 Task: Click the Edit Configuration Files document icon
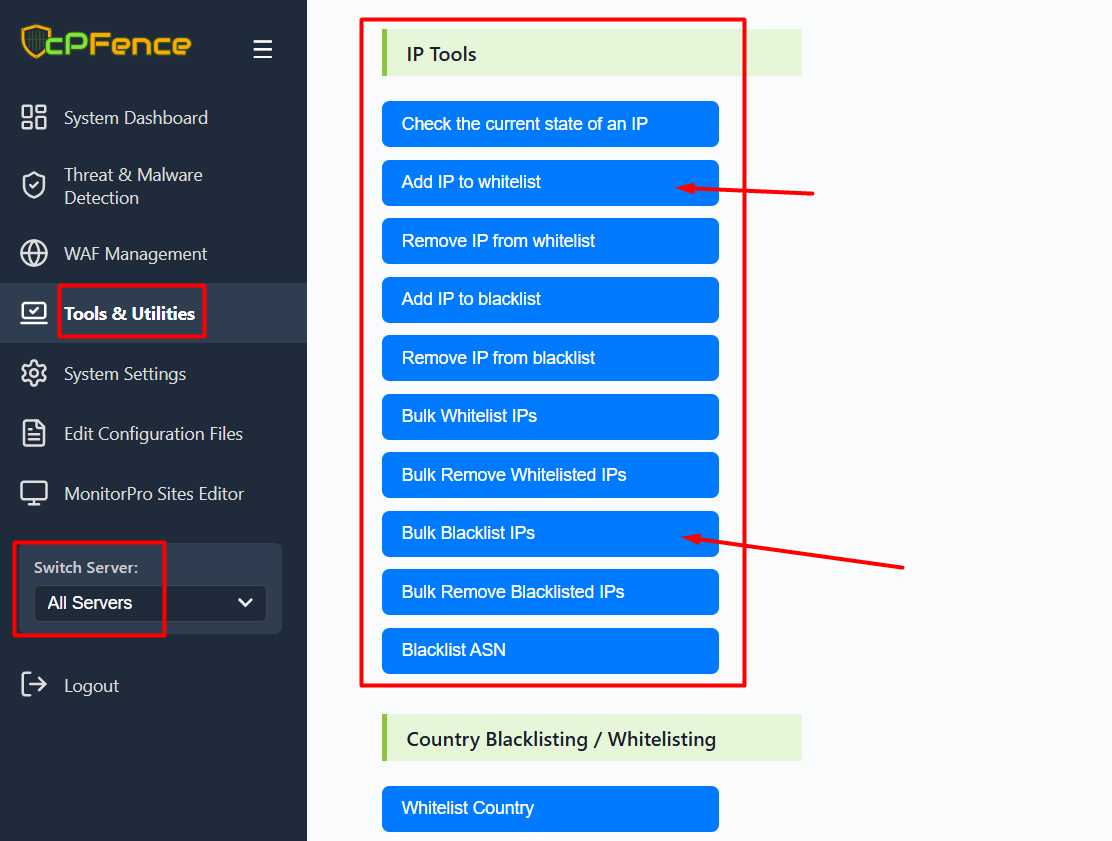(x=34, y=434)
